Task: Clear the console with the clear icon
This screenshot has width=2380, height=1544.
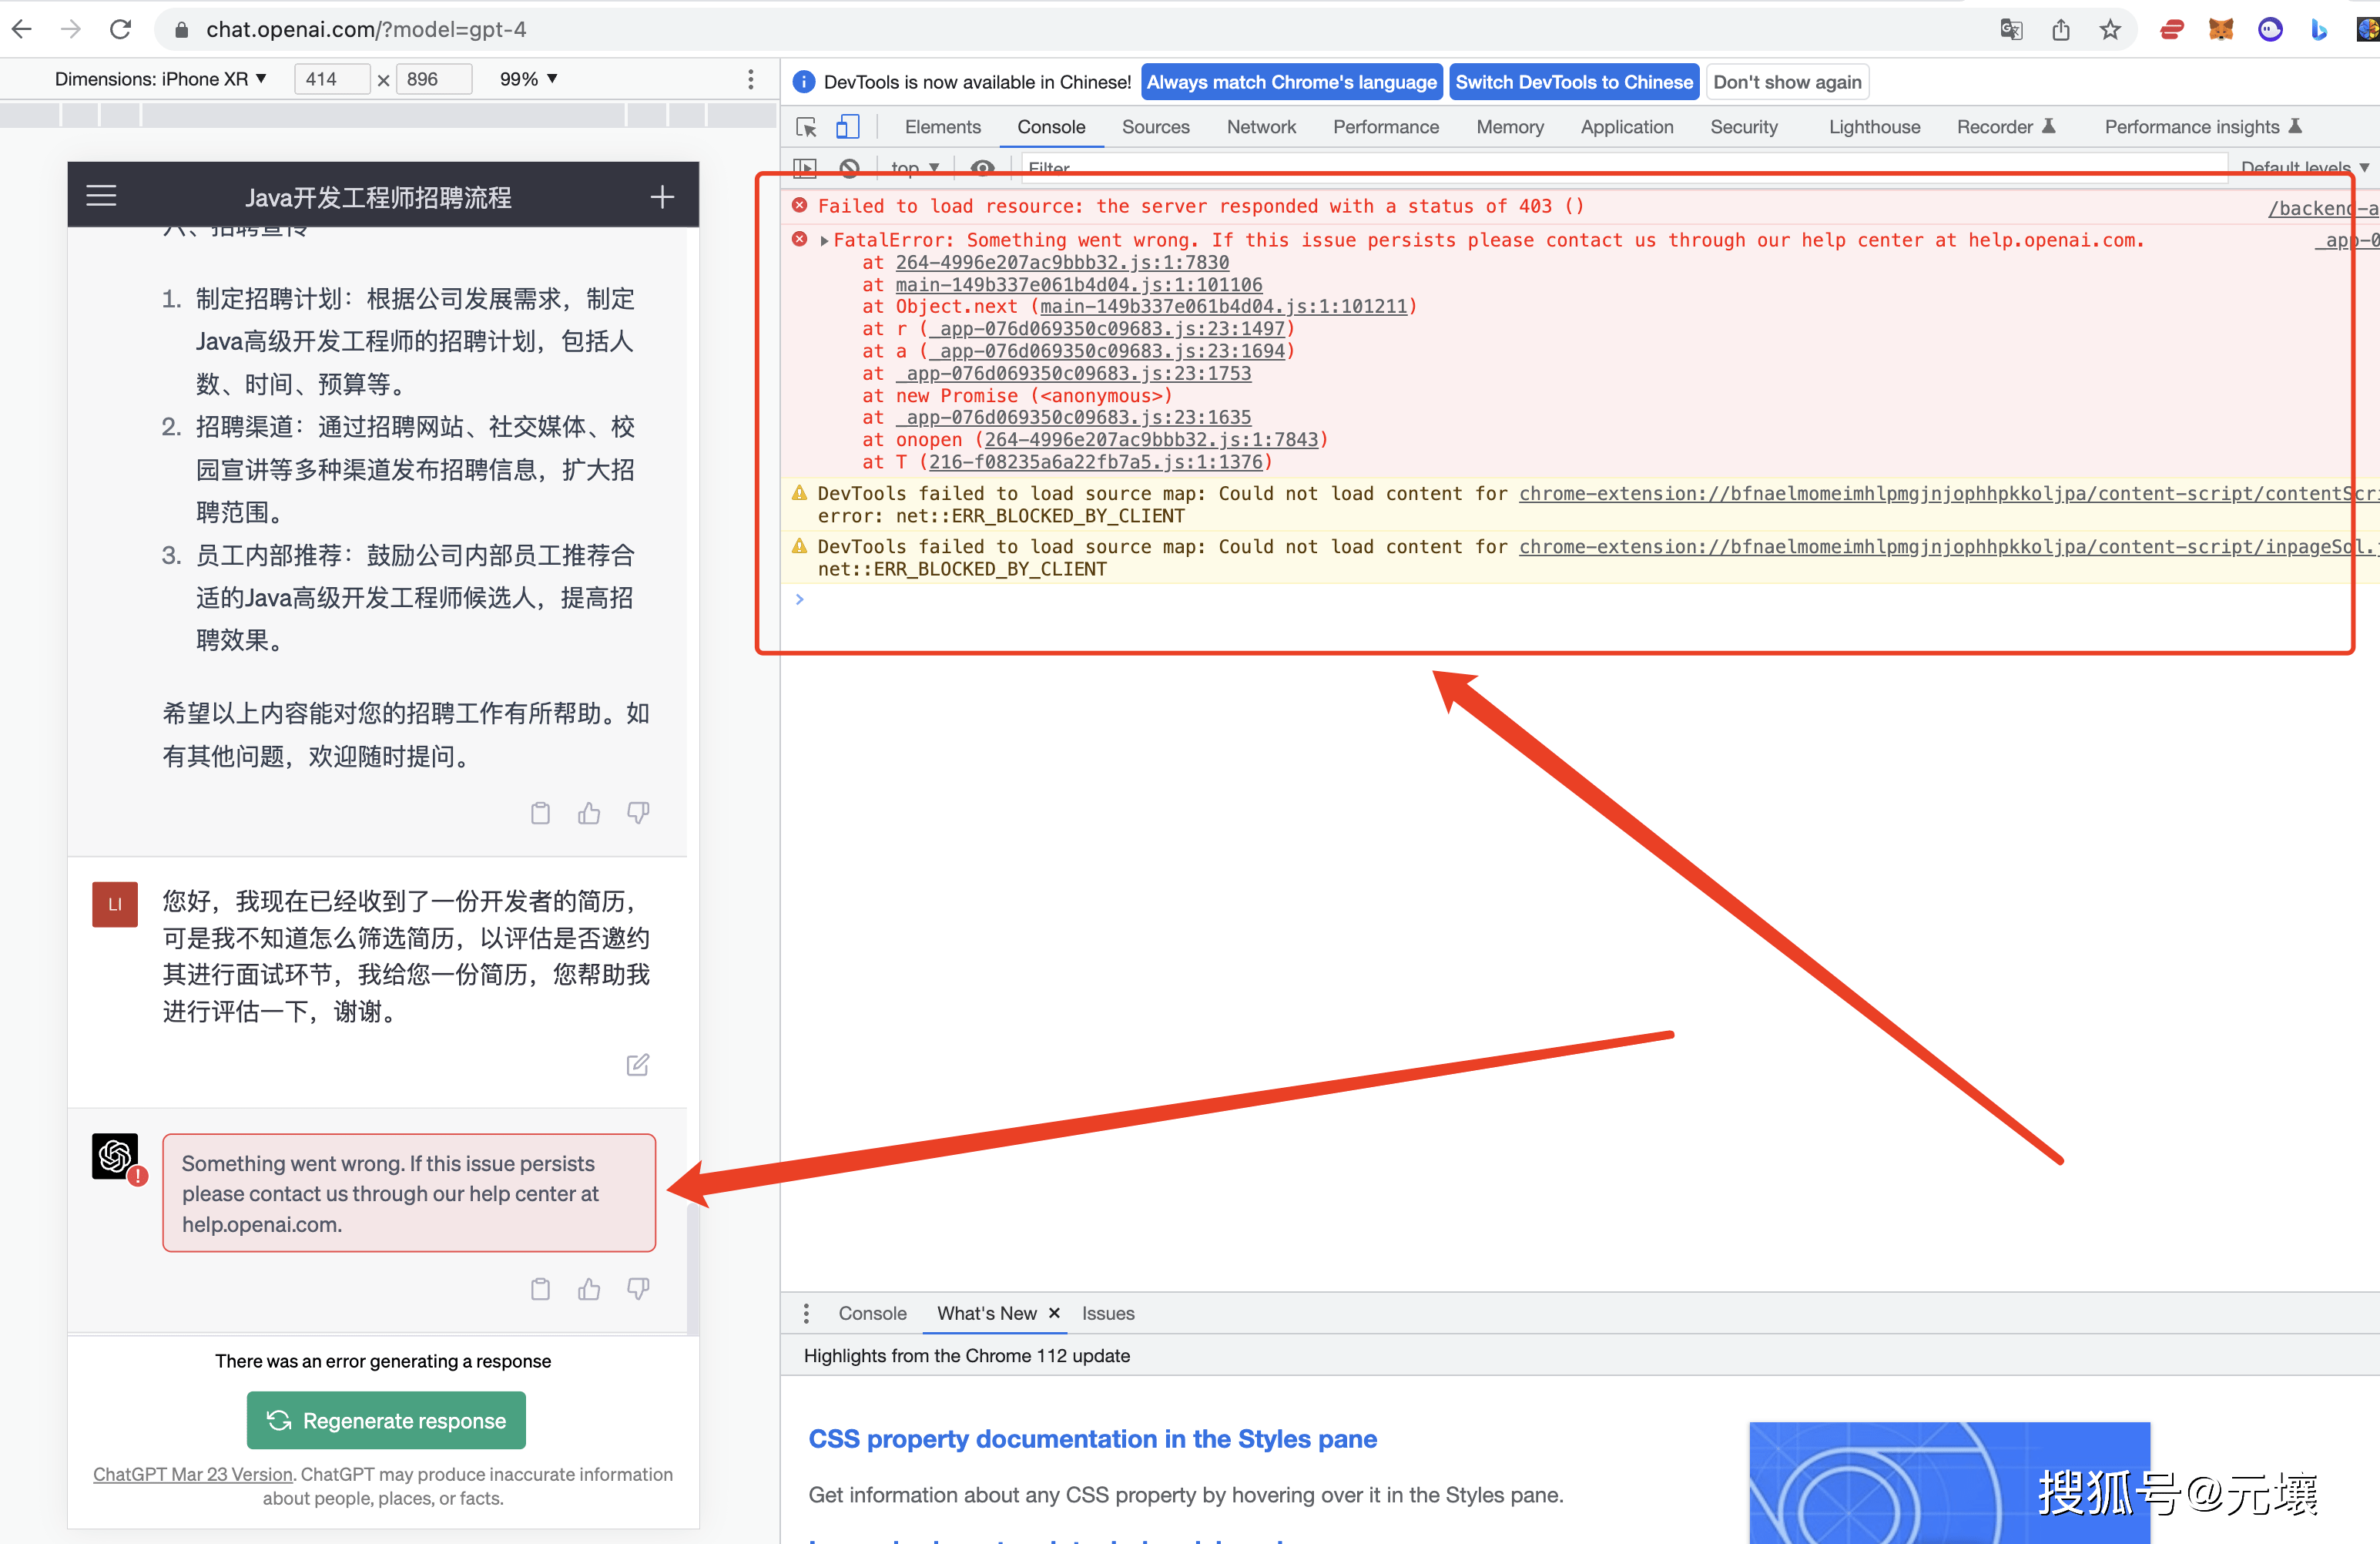Action: pos(849,168)
